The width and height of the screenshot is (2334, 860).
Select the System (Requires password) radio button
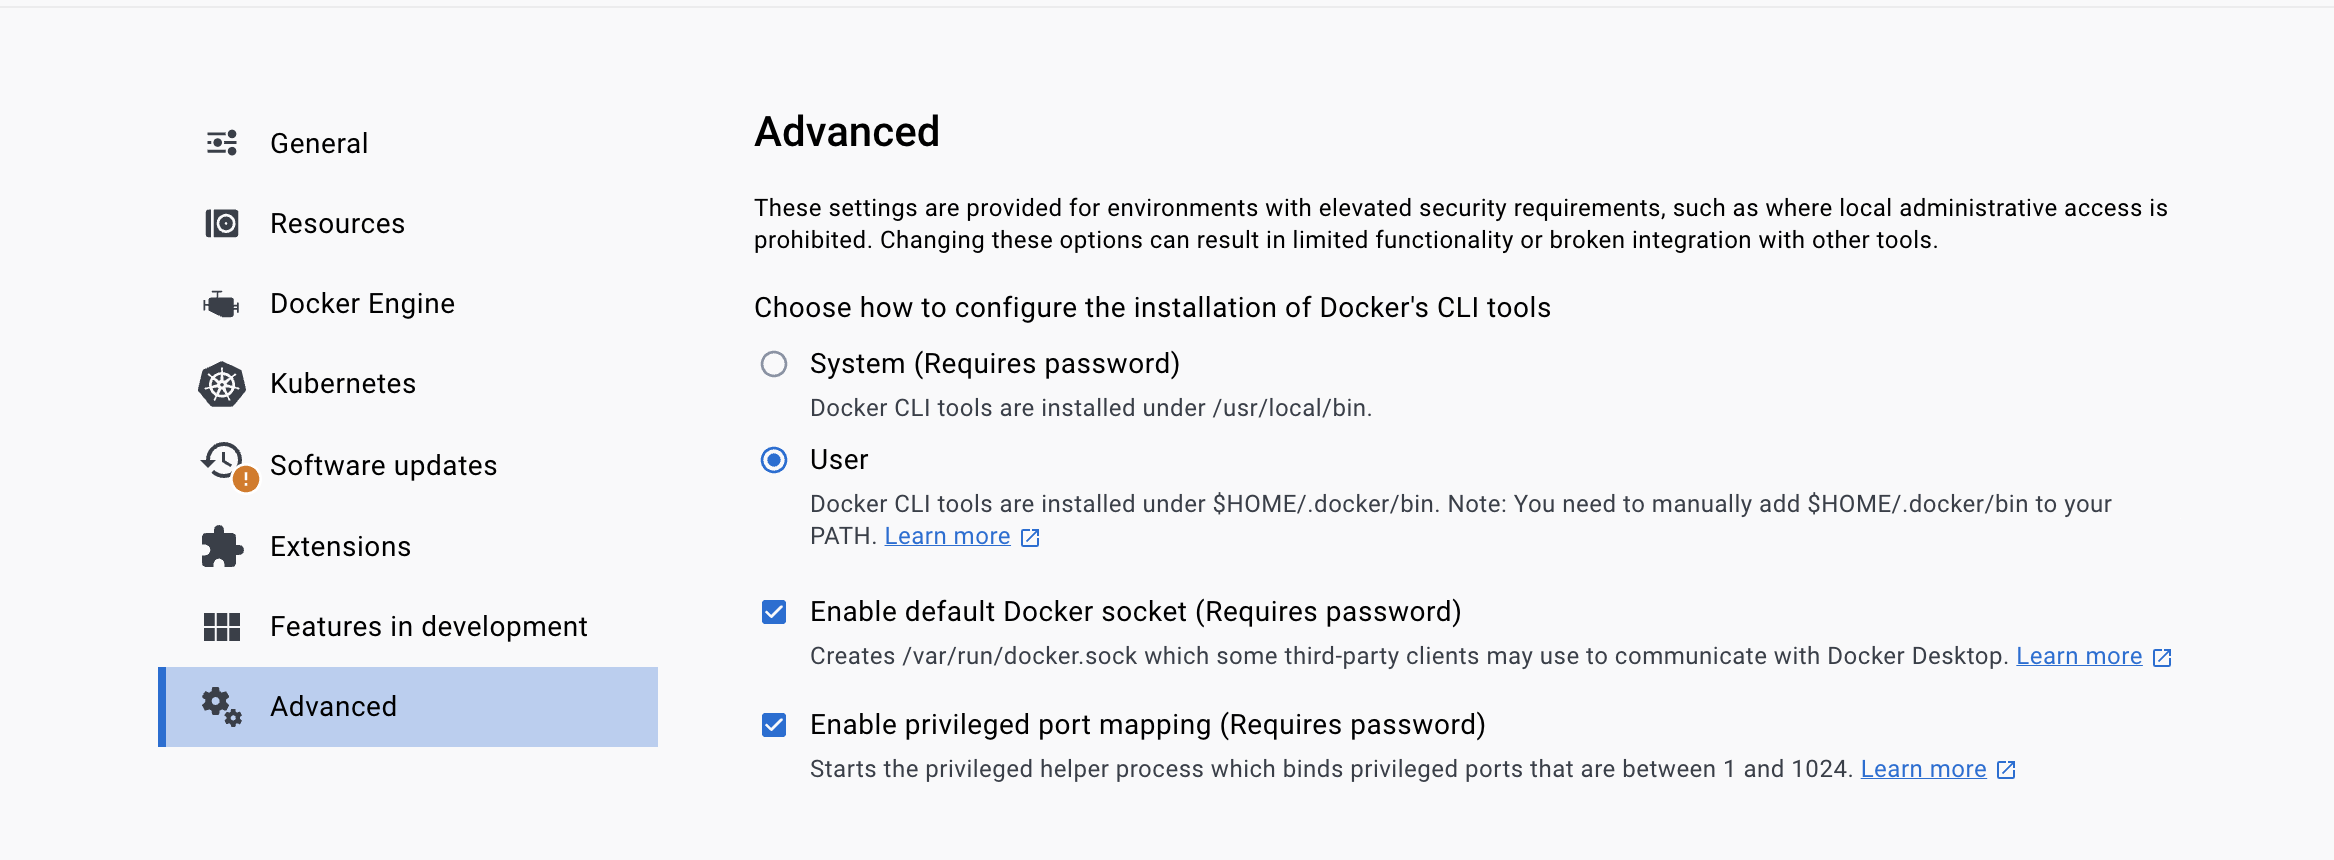(x=774, y=364)
